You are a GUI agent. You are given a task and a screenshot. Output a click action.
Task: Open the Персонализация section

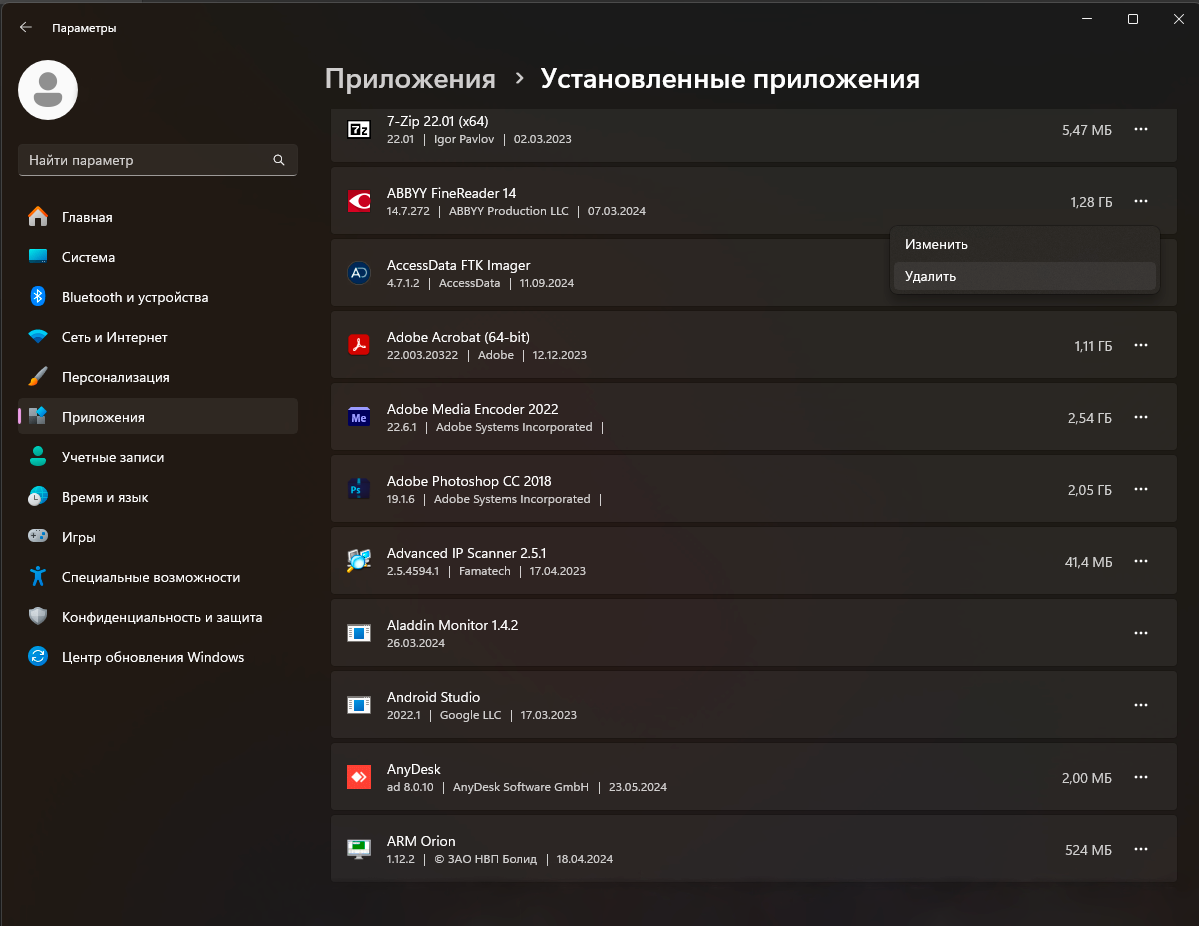[158, 377]
